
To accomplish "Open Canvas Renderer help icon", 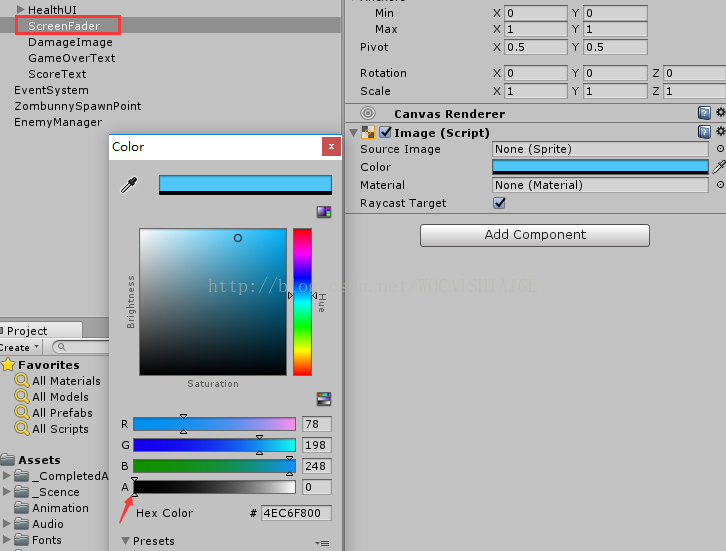I will 704,113.
